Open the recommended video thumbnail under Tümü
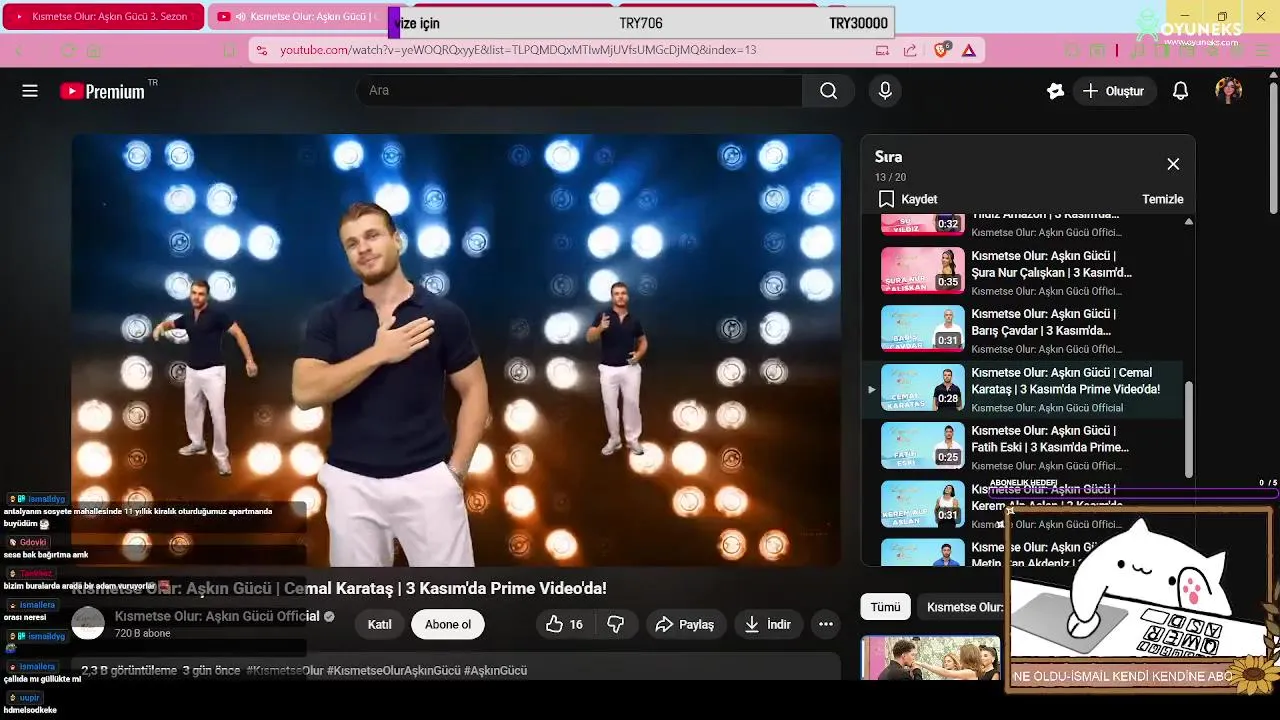Image resolution: width=1280 pixels, height=720 pixels. click(930, 658)
